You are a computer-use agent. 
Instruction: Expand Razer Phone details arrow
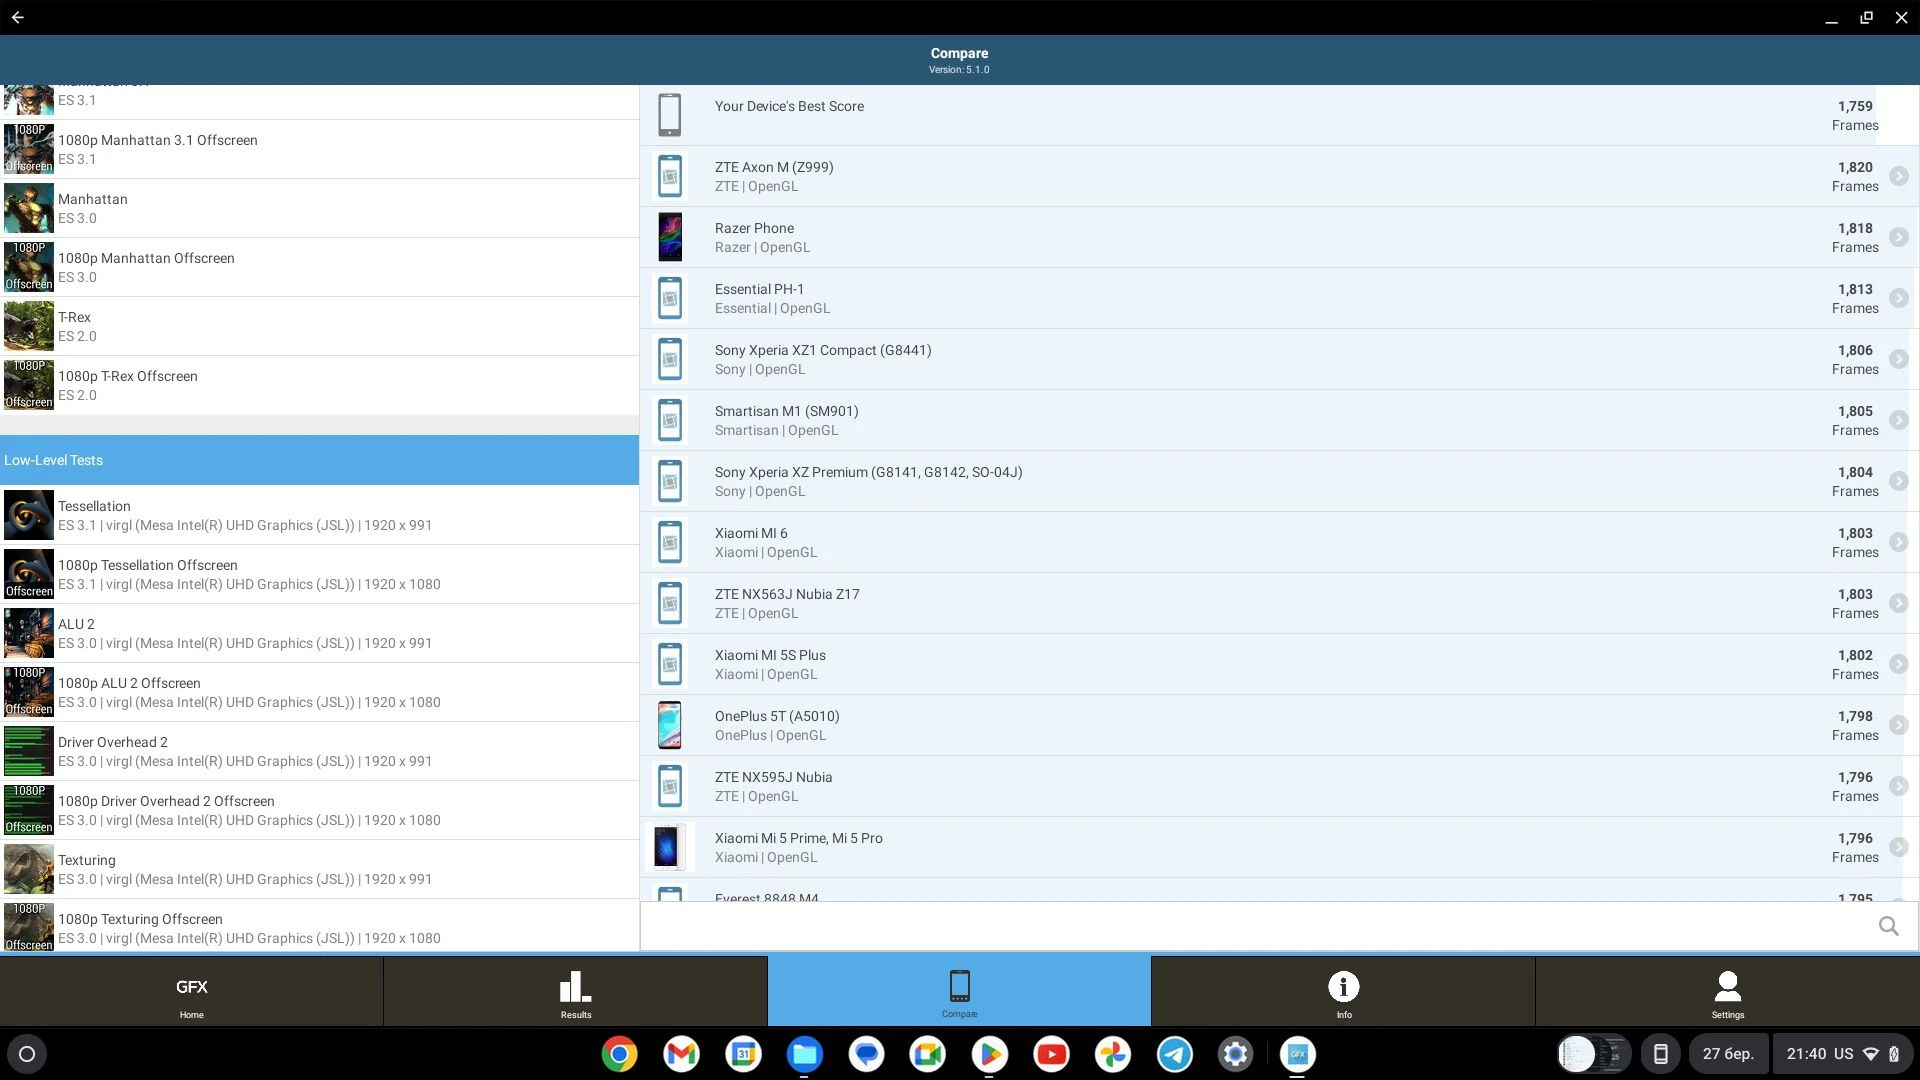(1898, 237)
